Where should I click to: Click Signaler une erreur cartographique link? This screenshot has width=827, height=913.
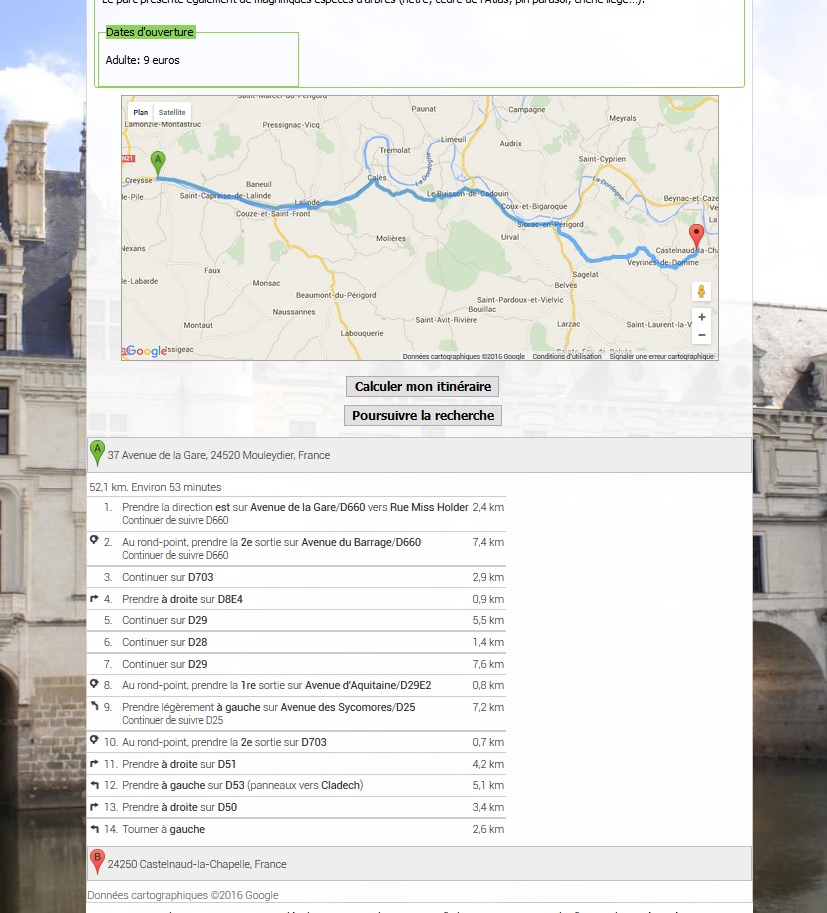[661, 356]
